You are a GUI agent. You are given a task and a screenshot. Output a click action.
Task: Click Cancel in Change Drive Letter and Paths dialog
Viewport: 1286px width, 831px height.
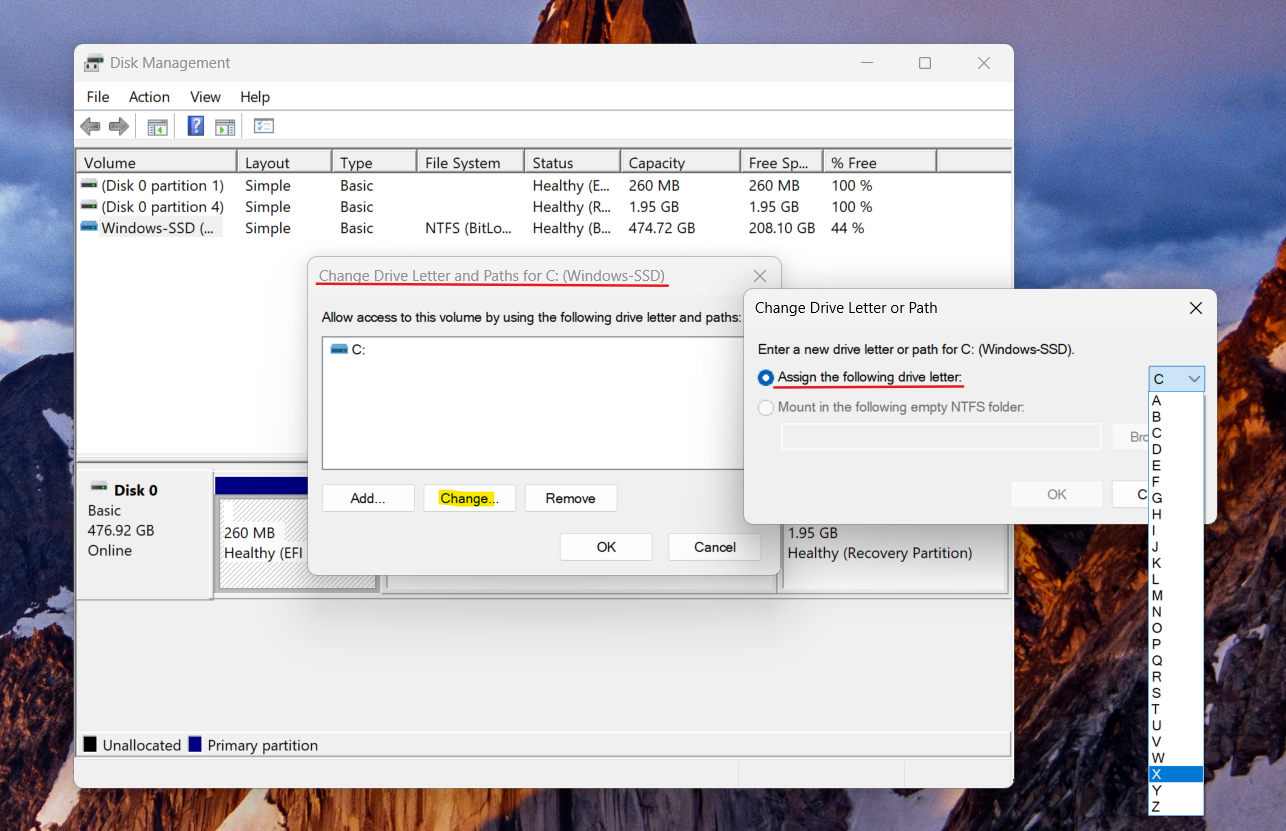pos(715,547)
